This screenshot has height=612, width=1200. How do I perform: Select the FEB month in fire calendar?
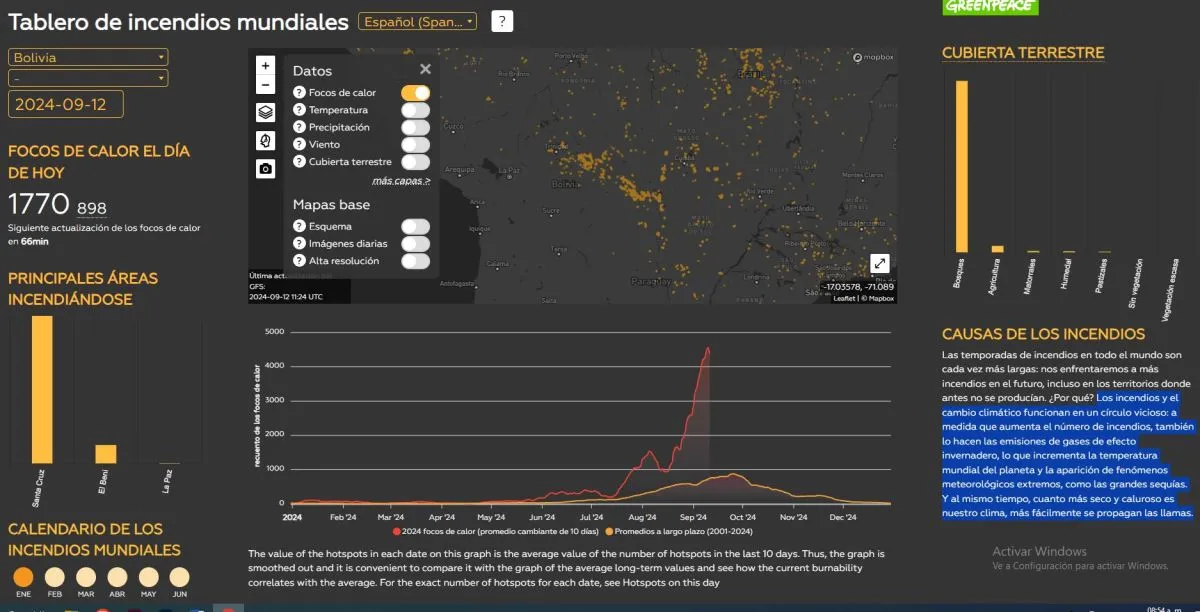[x=55, y=577]
